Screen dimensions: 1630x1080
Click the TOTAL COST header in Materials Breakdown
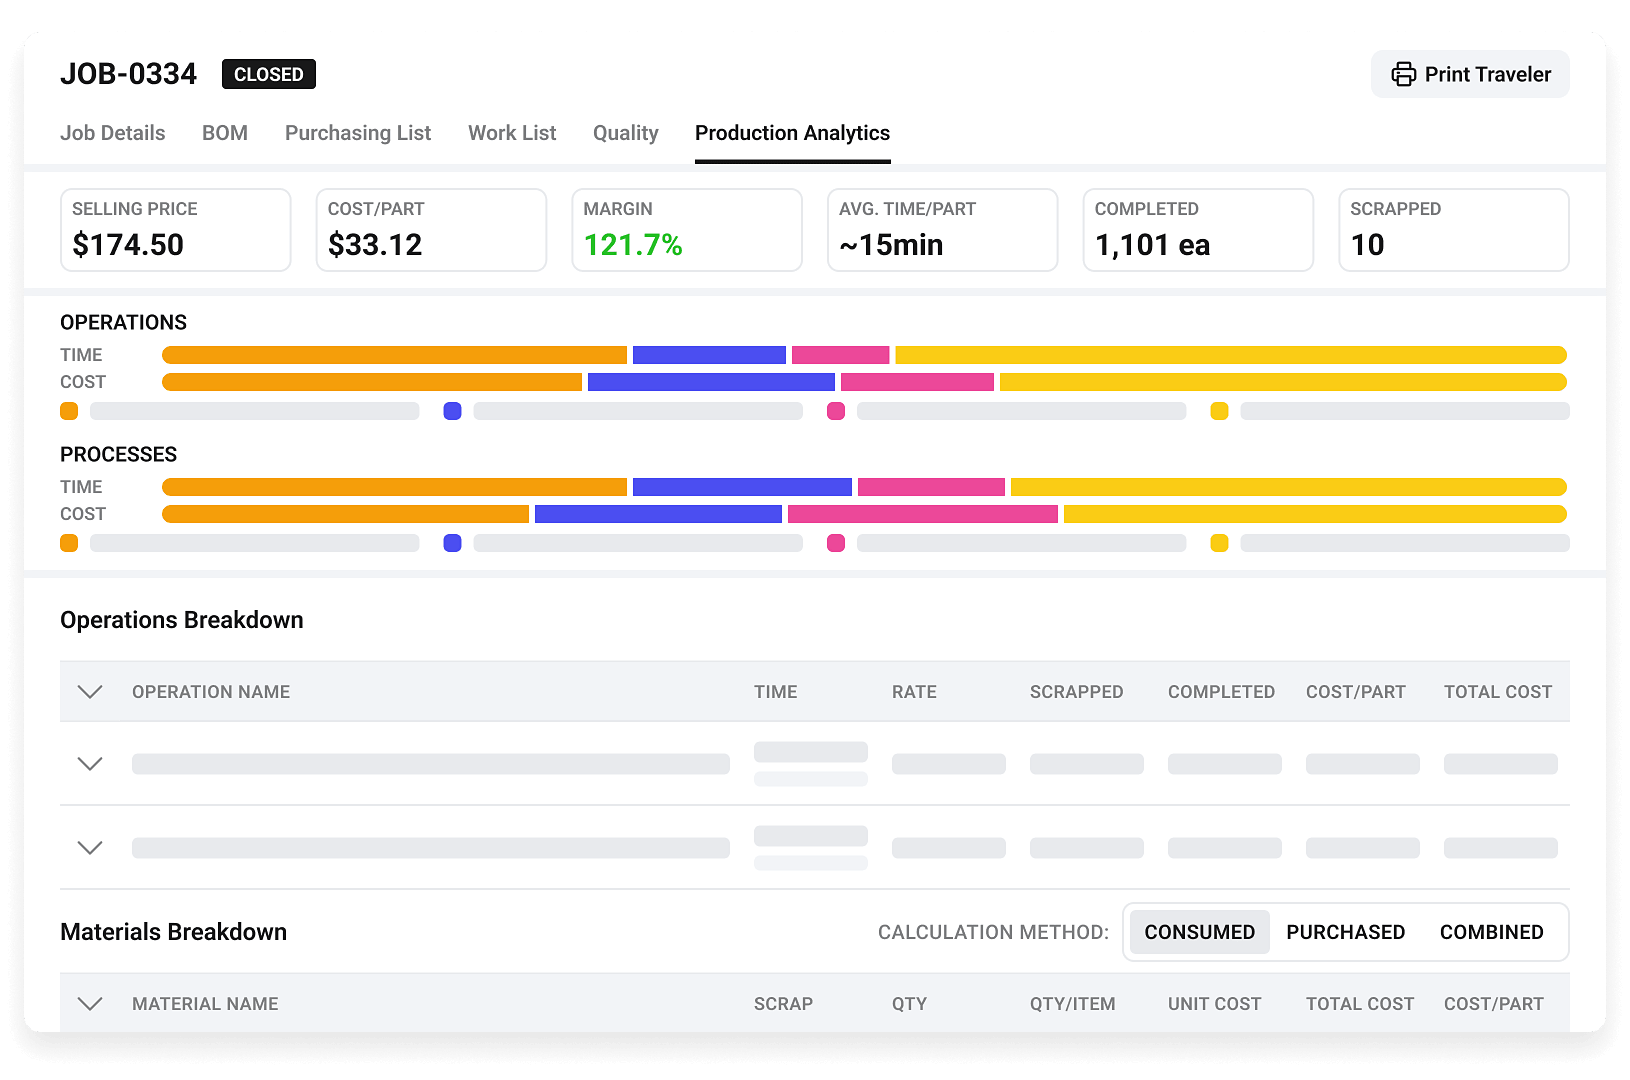coord(1360,1004)
